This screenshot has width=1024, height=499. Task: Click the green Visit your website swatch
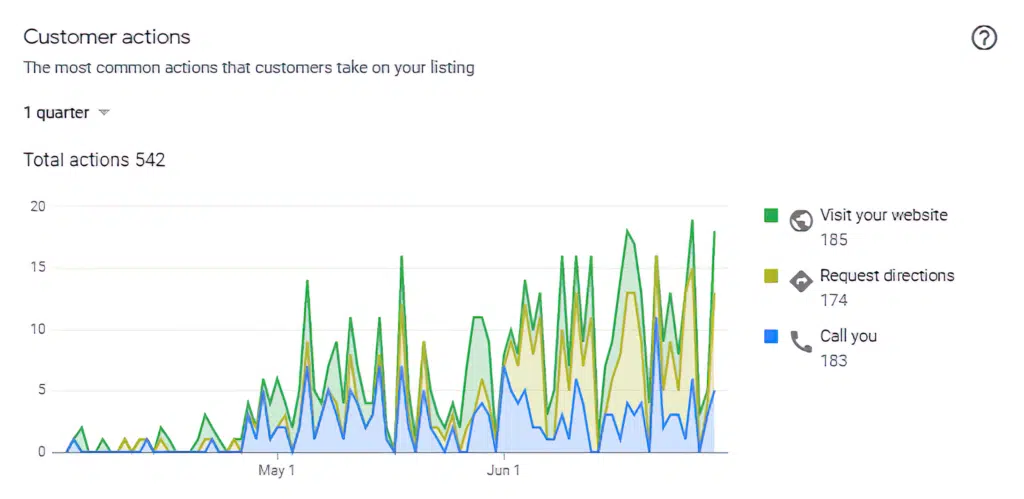[x=771, y=215]
